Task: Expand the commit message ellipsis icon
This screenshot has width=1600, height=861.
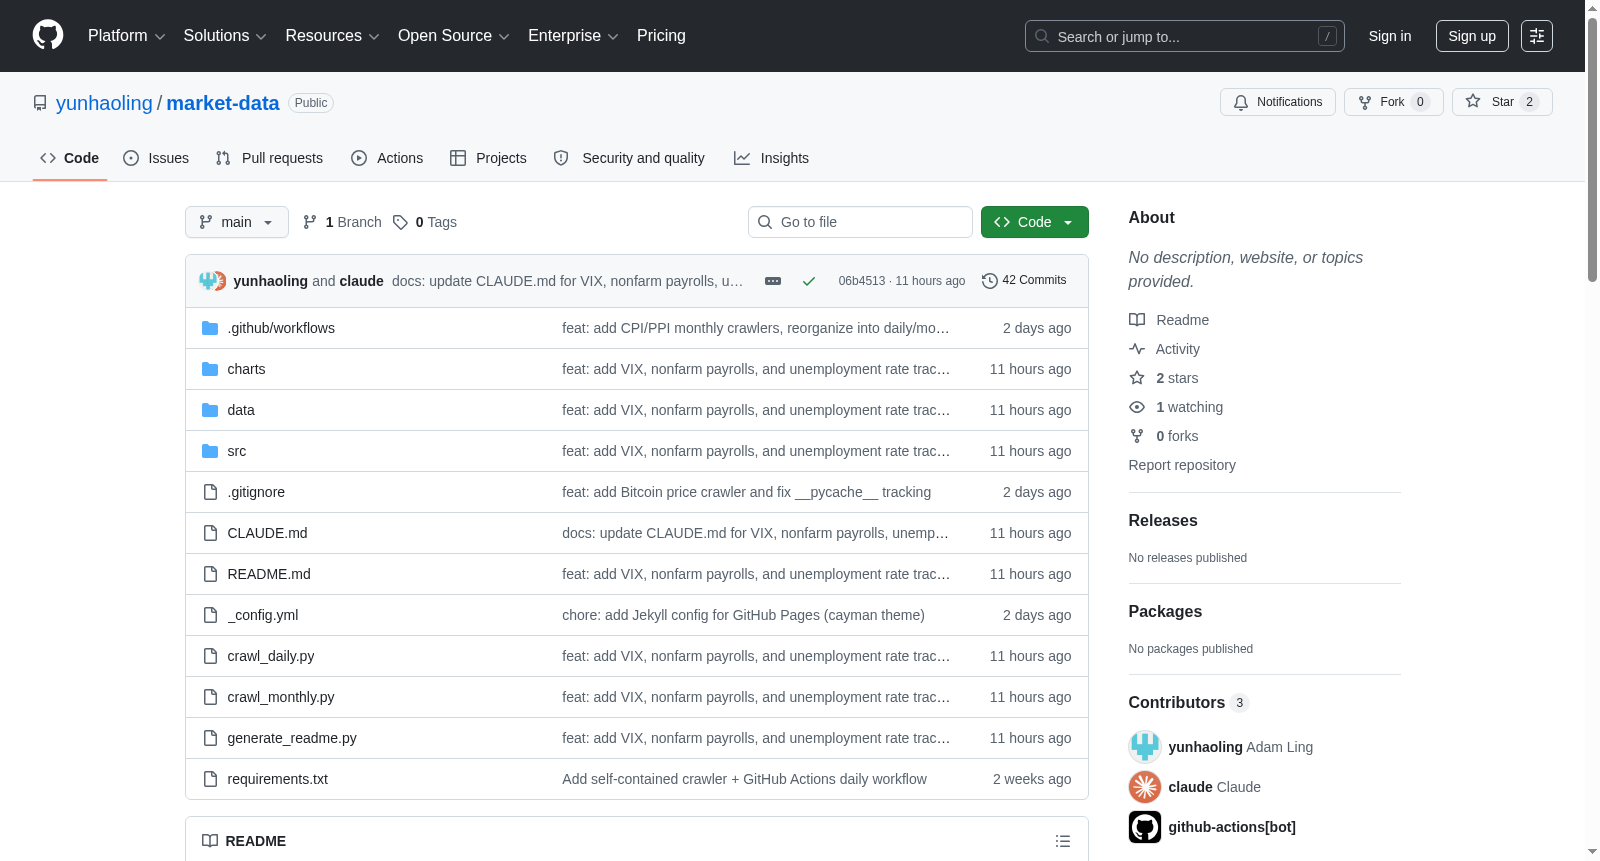Action: tap(773, 281)
